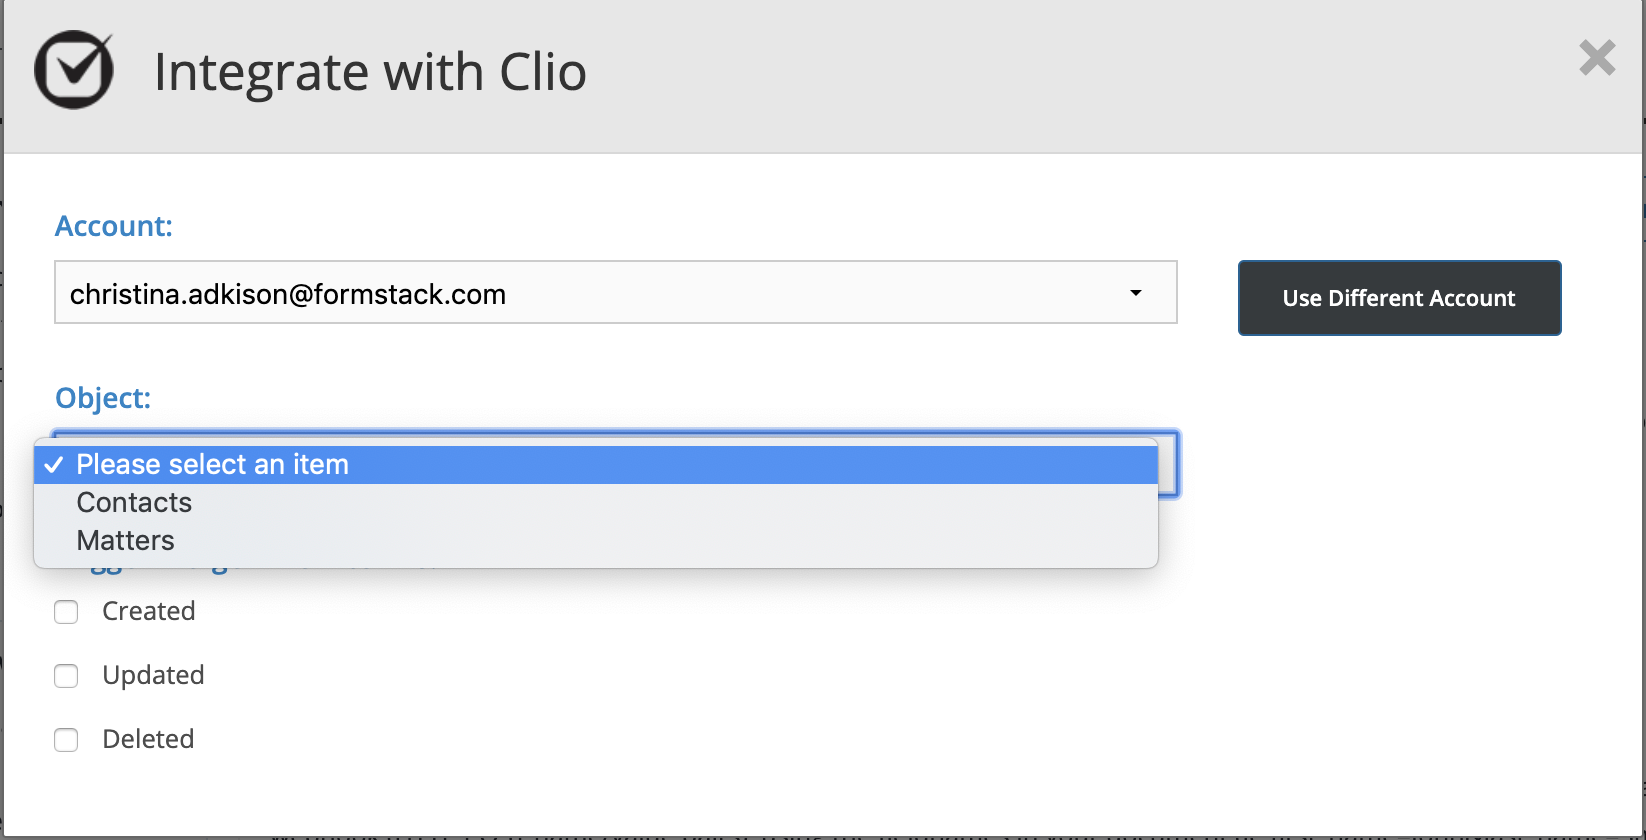This screenshot has height=840, width=1646.
Task: Click the dismiss icon in the dialog corner
Action: click(x=1597, y=58)
